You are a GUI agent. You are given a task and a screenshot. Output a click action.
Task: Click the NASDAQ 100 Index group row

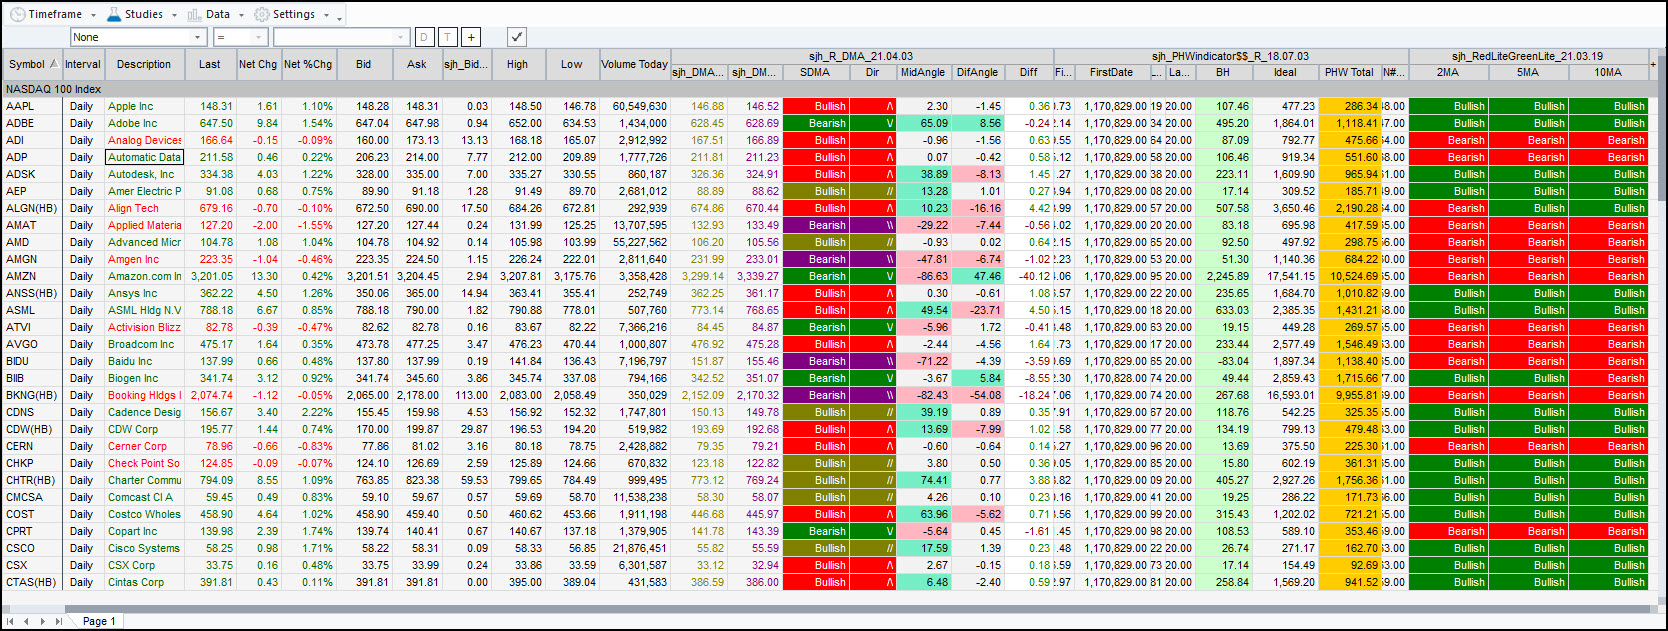tap(828, 89)
